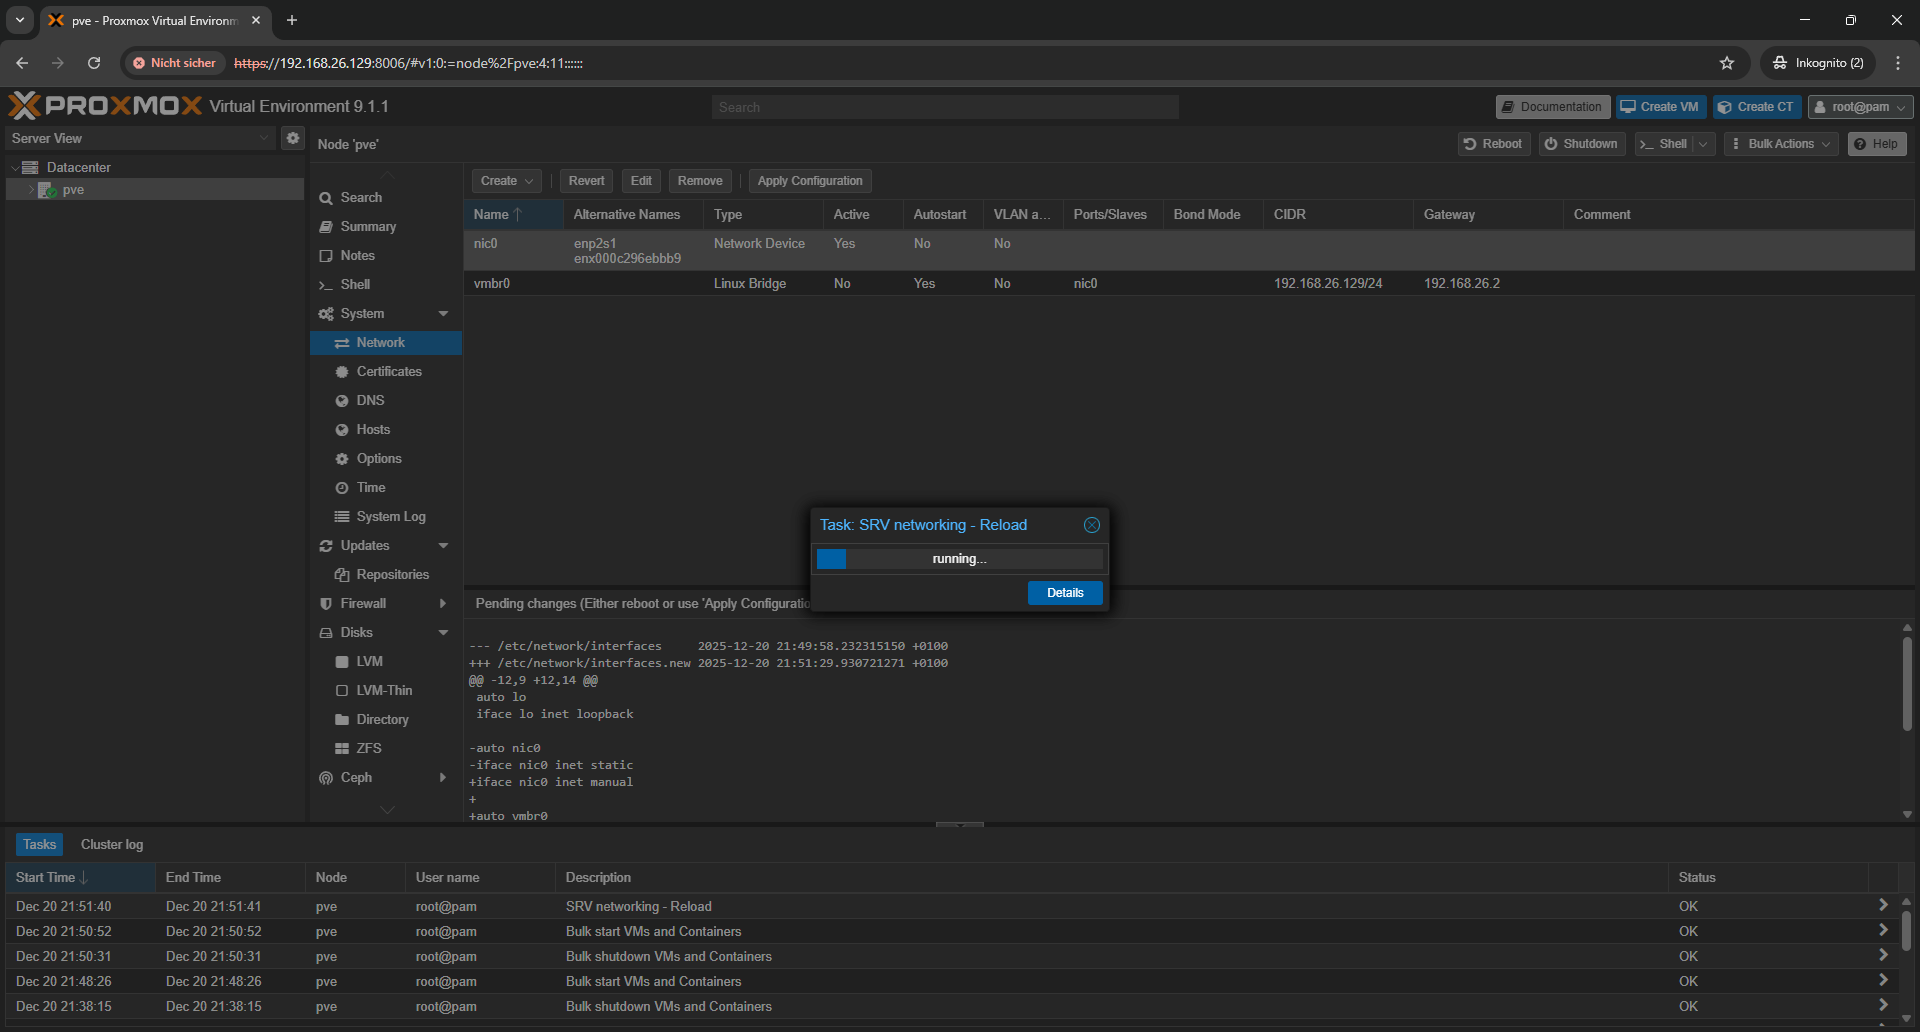Click the Apply Configuration button
1920x1032 pixels.
[x=809, y=181]
